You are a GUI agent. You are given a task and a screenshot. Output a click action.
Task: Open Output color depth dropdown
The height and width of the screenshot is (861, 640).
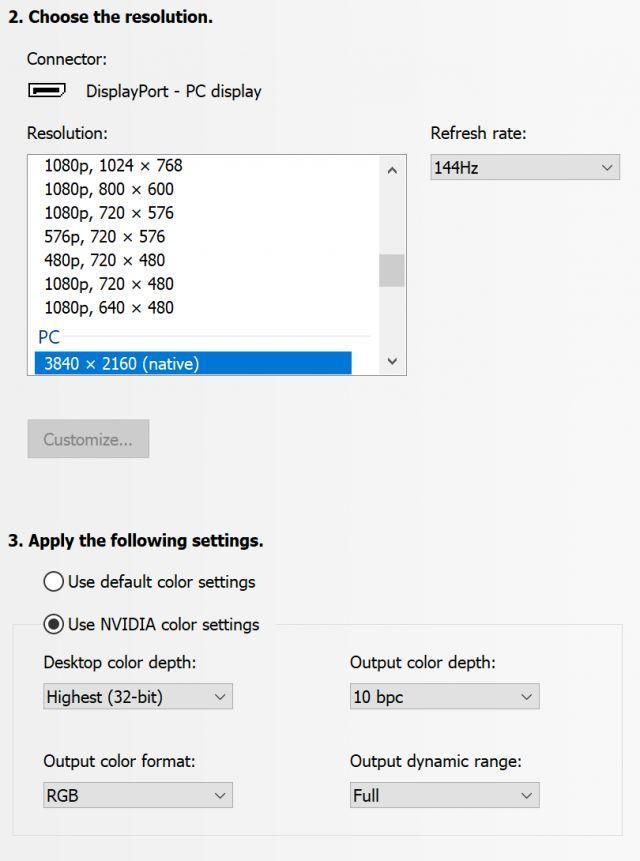pos(444,697)
